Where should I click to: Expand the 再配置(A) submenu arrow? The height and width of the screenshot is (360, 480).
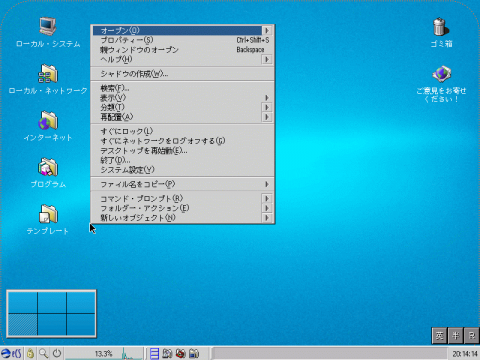(267, 117)
